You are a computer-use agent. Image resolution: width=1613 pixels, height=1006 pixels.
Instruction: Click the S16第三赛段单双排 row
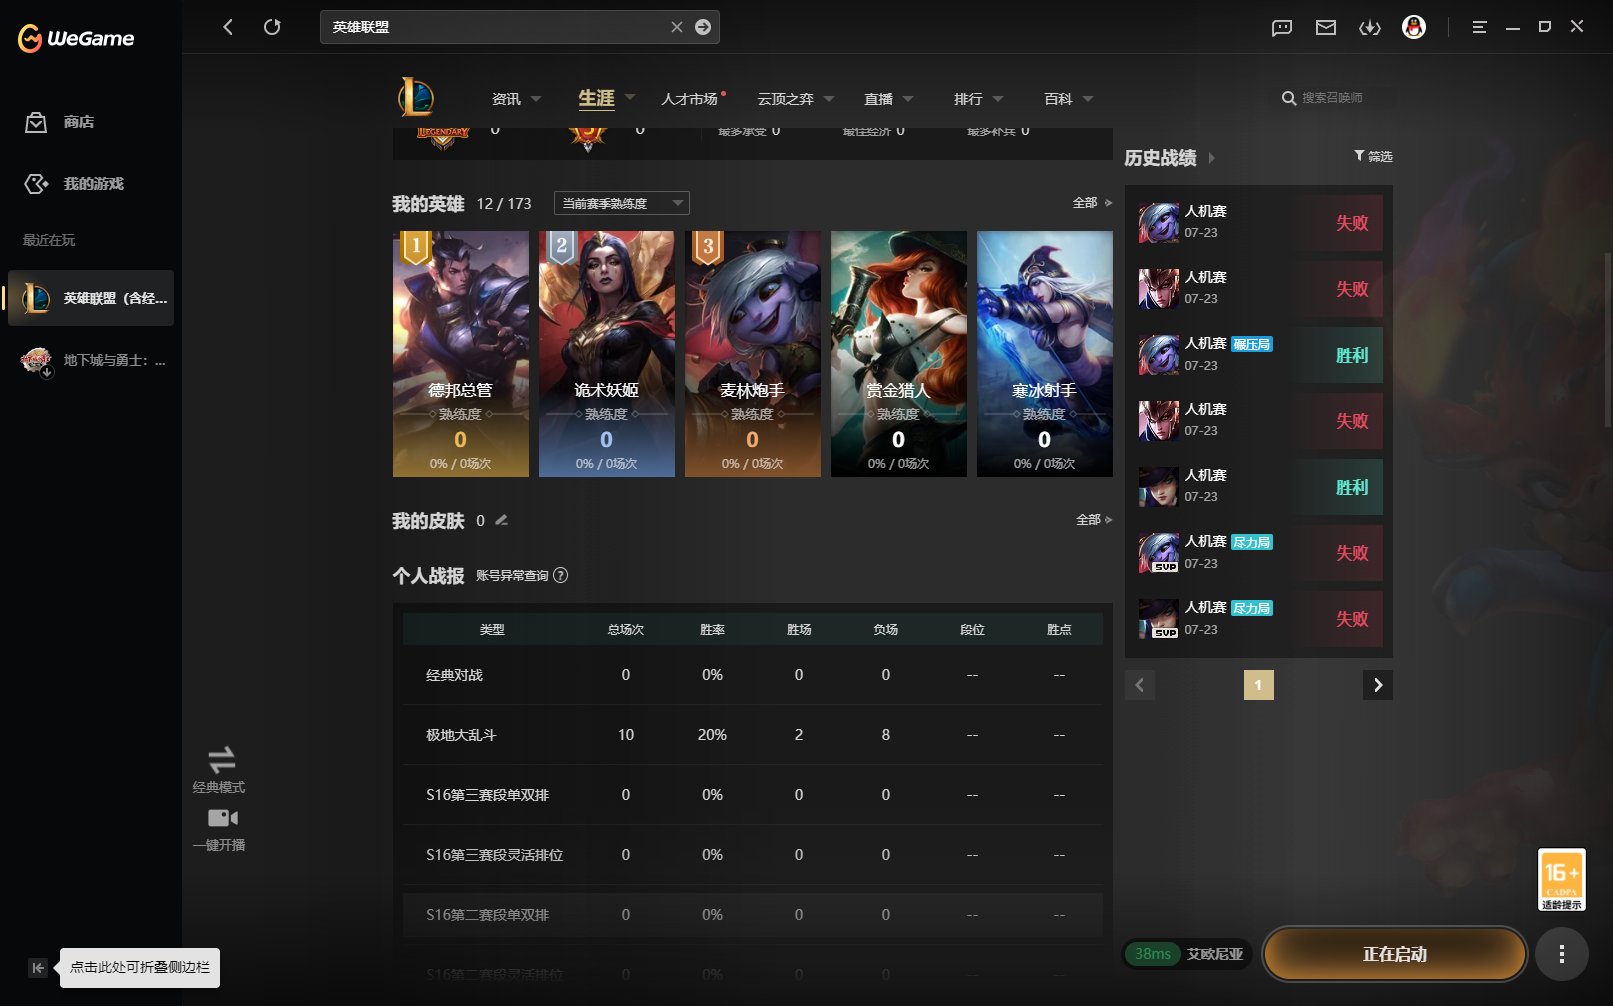click(753, 795)
